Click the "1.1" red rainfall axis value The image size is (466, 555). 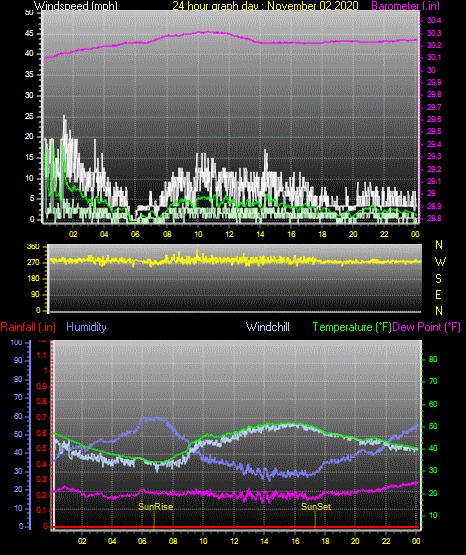[42, 355]
